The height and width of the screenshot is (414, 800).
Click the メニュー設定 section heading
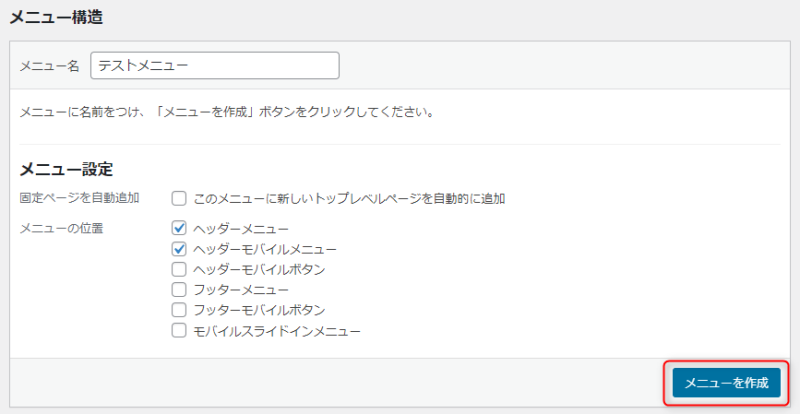[67, 169]
